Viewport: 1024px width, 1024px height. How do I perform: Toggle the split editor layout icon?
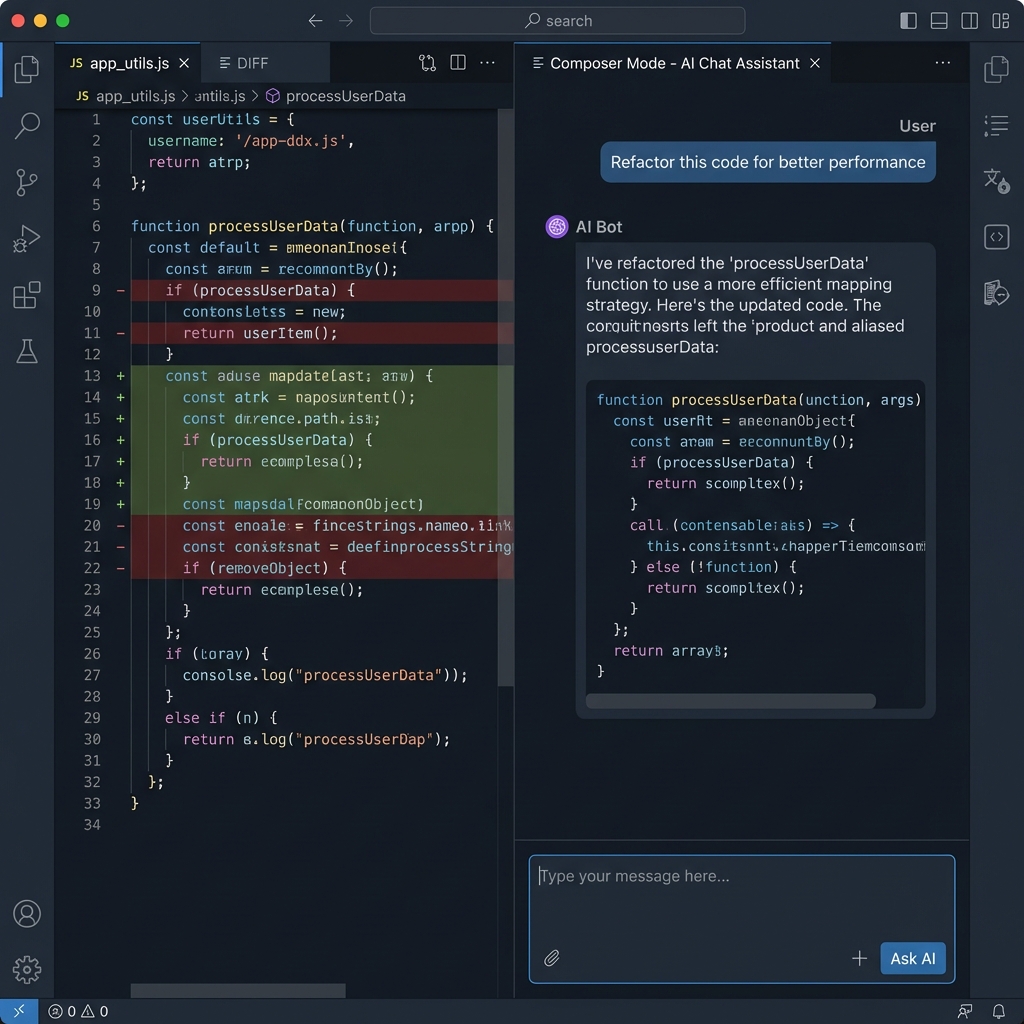tap(458, 62)
